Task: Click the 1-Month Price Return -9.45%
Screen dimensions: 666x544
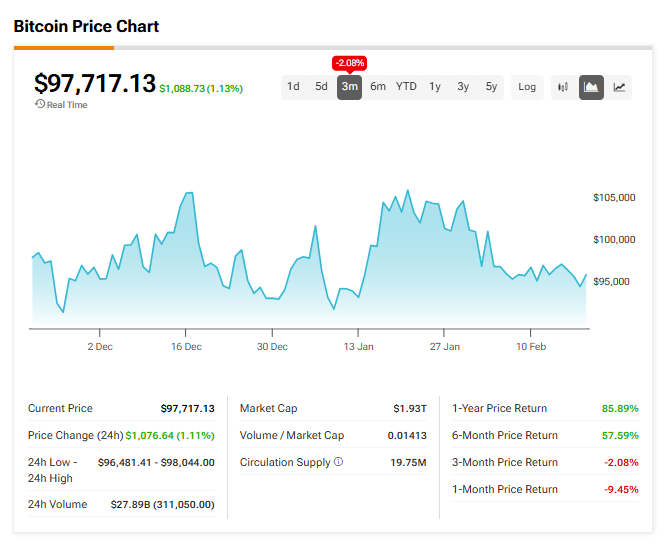Action: [621, 490]
